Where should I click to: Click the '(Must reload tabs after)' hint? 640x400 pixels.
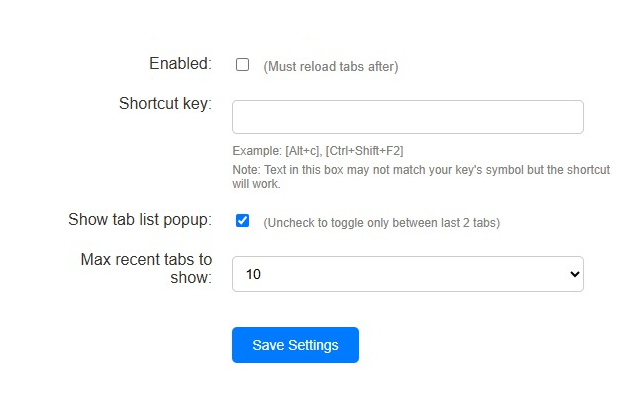[330, 67]
